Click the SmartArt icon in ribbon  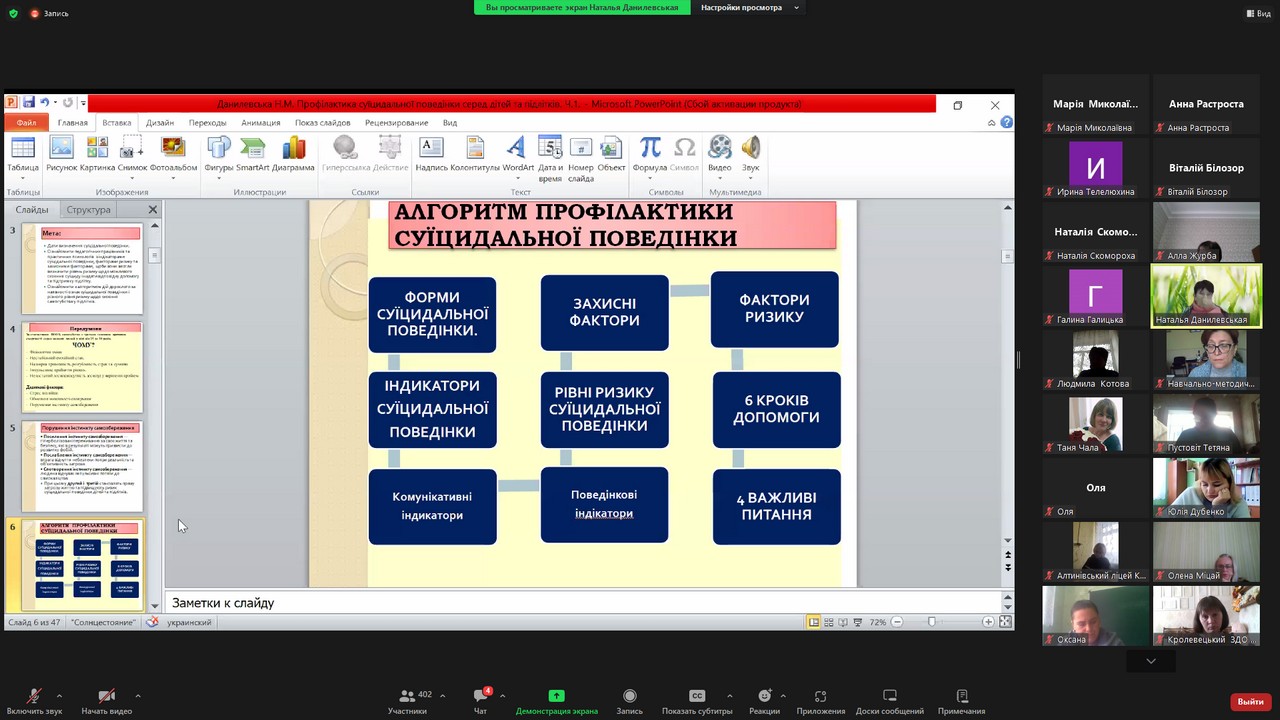click(x=252, y=155)
